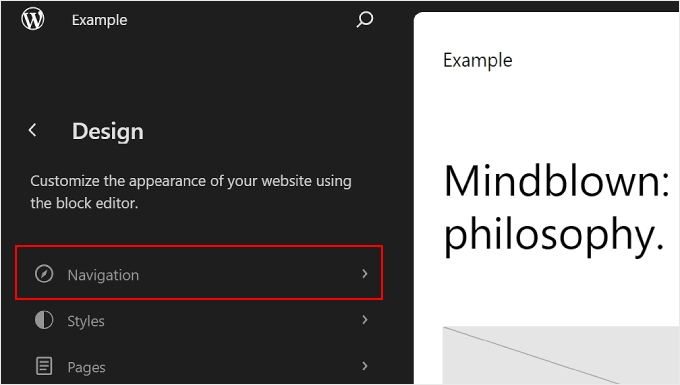Click the Example site title in sidebar
Image resolution: width=680 pixels, height=385 pixels.
[x=99, y=20]
